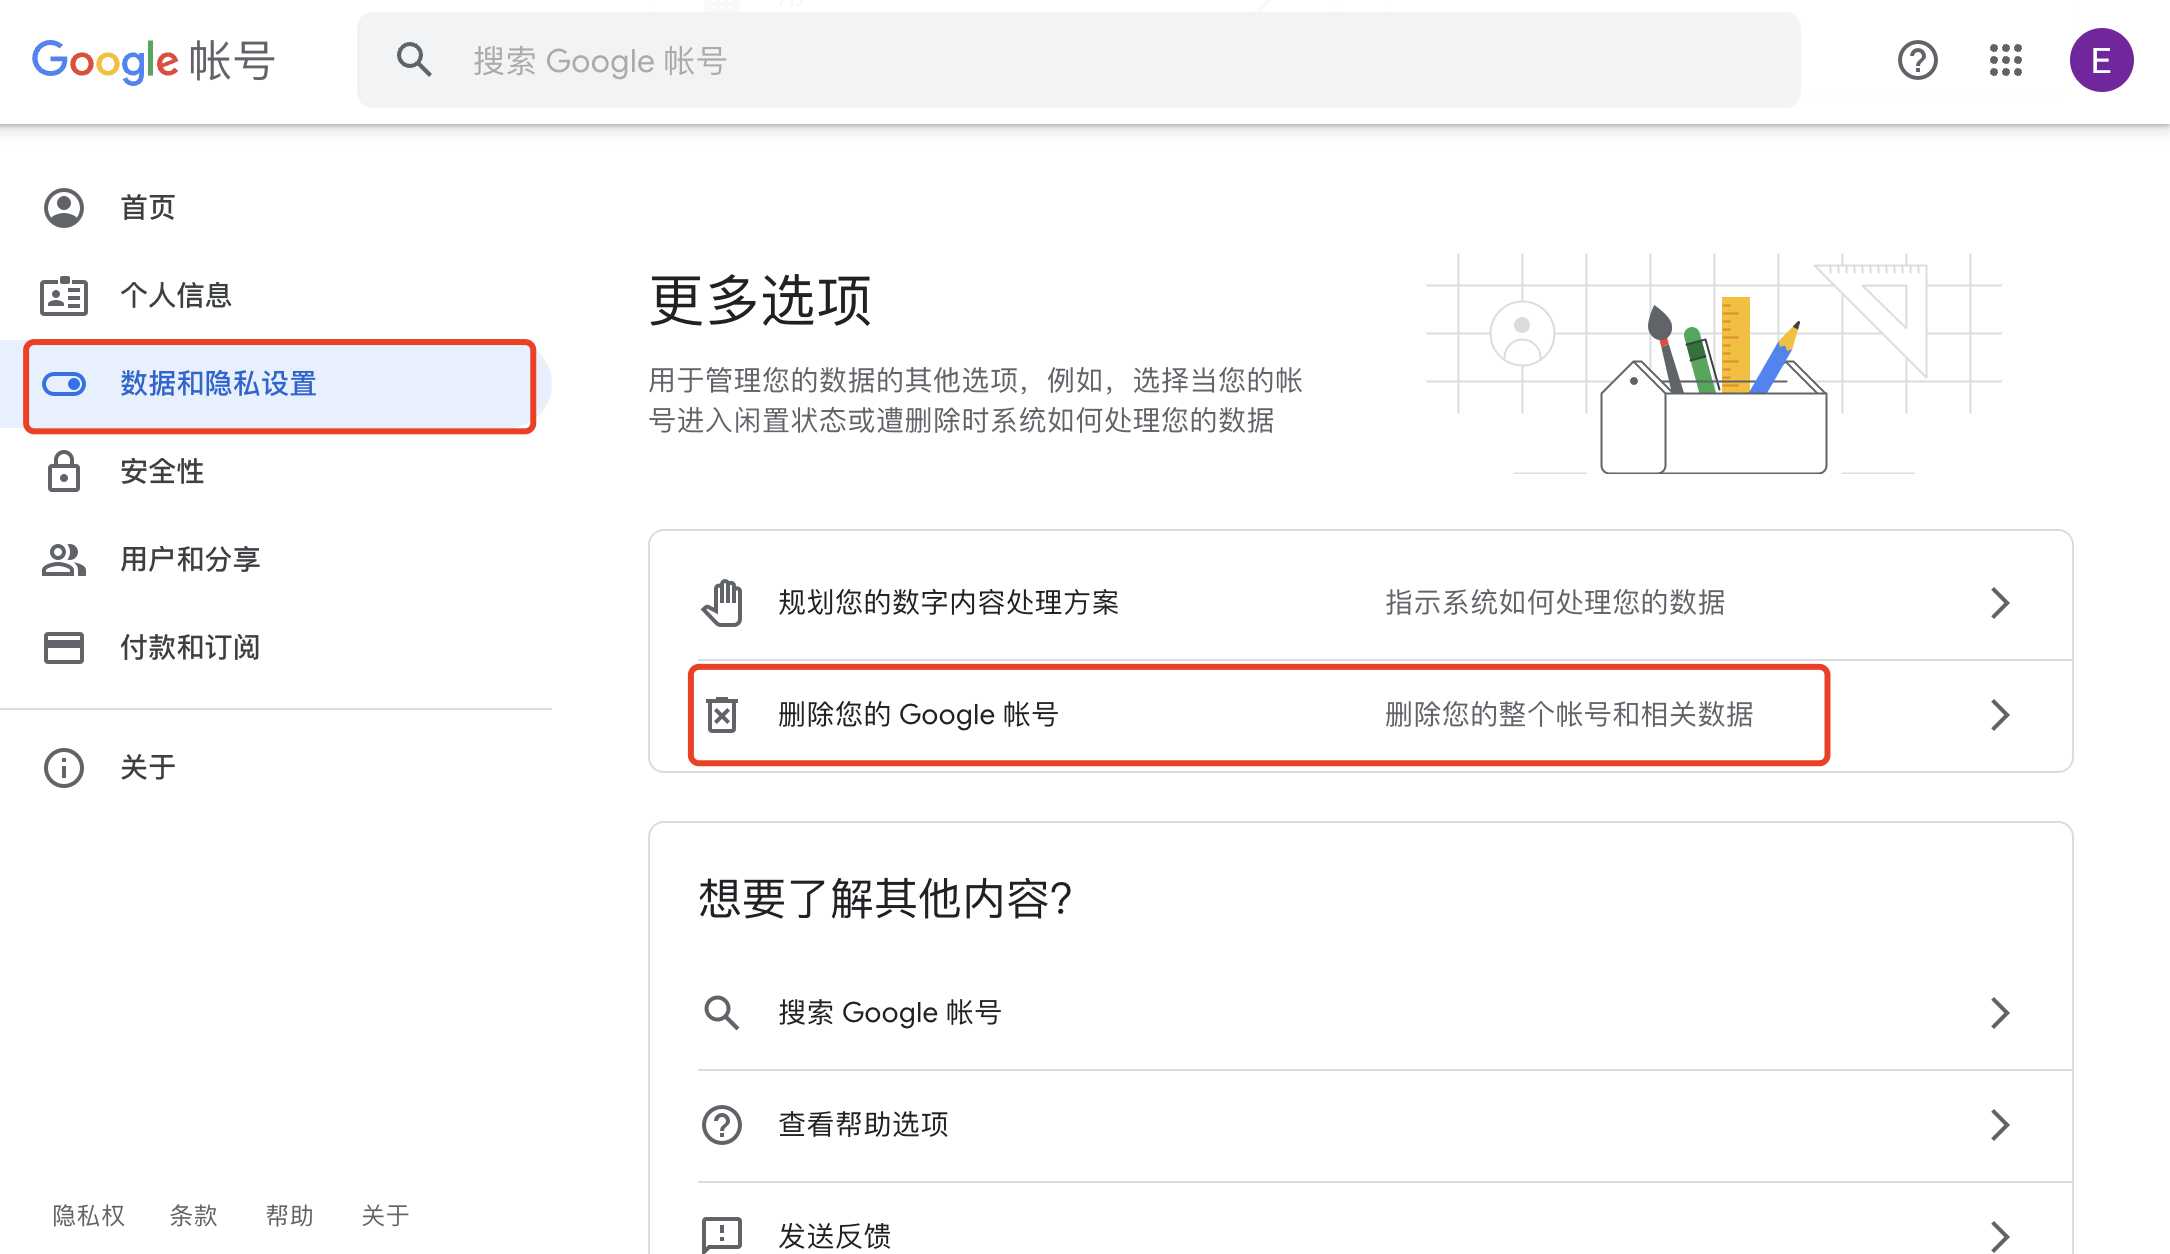The height and width of the screenshot is (1254, 2170).
Task: Click the 付款和订阅 card icon
Action: click(63, 647)
